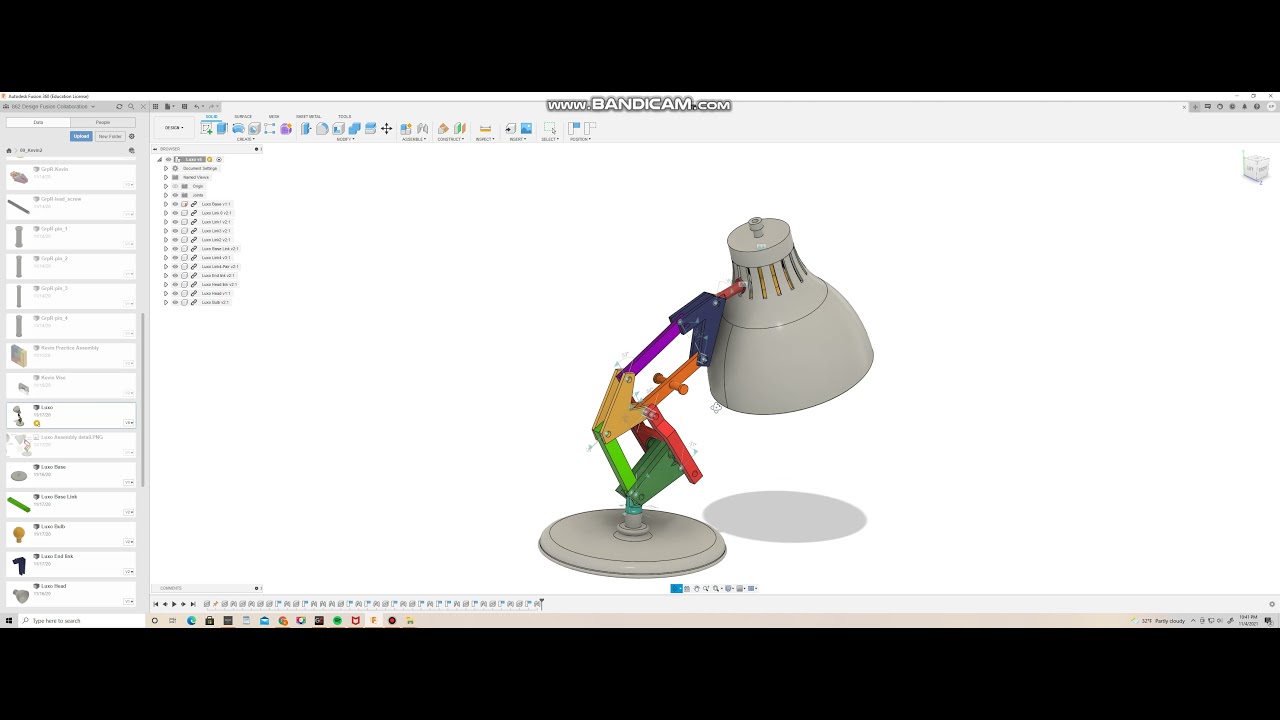Open the GrpB pin_1 file
The height and width of the screenshot is (720, 1280).
[71, 236]
